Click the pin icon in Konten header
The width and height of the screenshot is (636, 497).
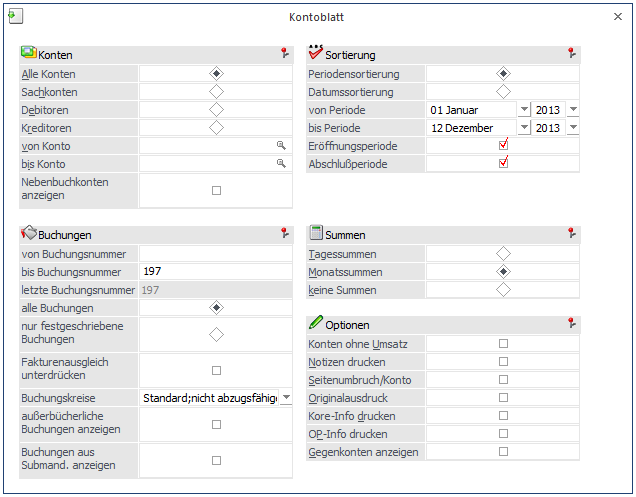coord(284,55)
